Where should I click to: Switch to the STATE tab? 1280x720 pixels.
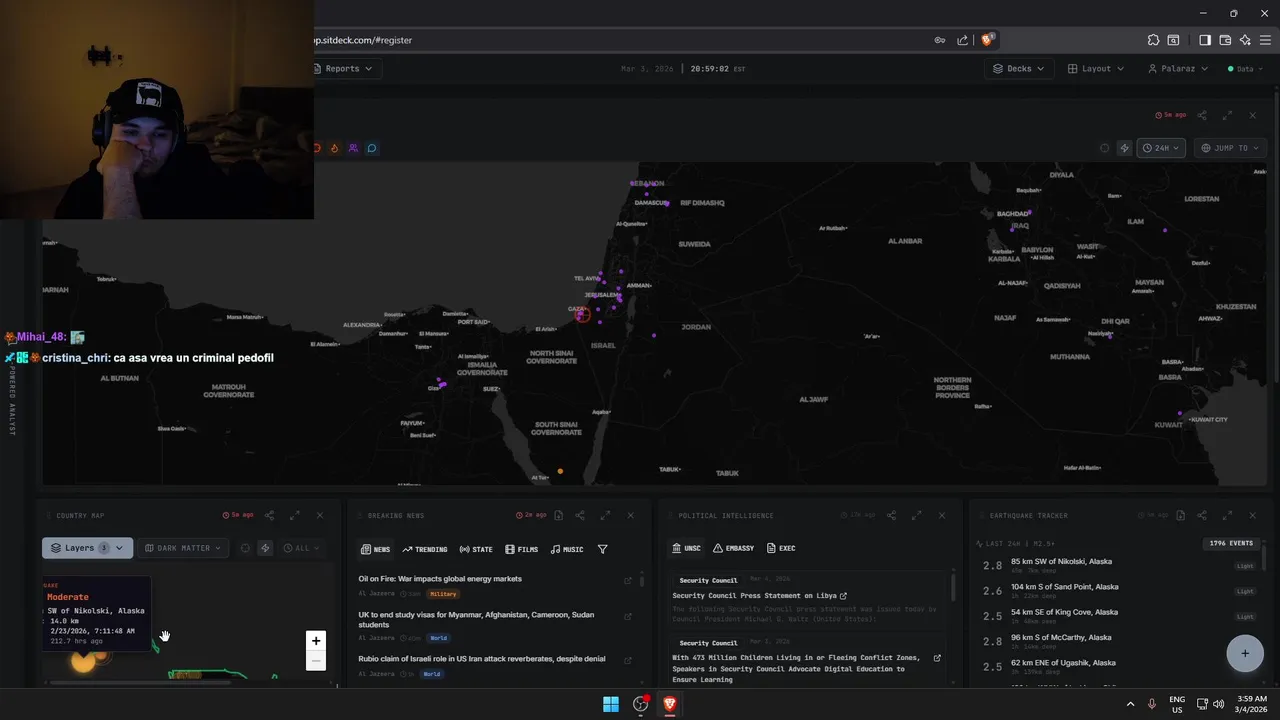pos(476,549)
